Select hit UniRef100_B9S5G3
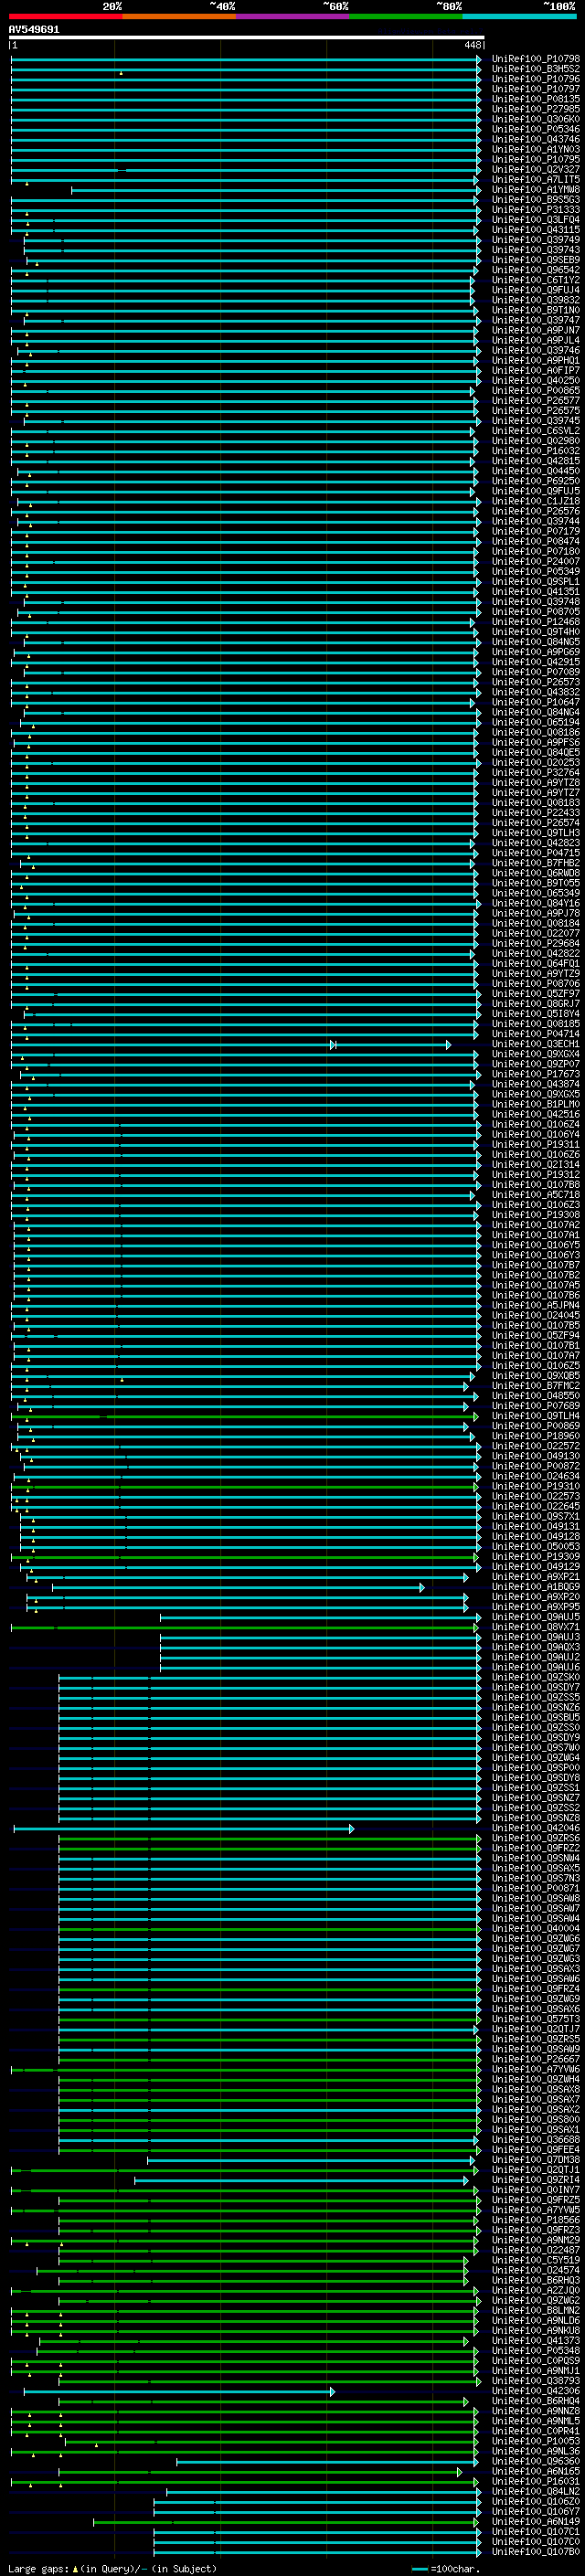Viewport: 585px width, 2576px height. coord(536,200)
